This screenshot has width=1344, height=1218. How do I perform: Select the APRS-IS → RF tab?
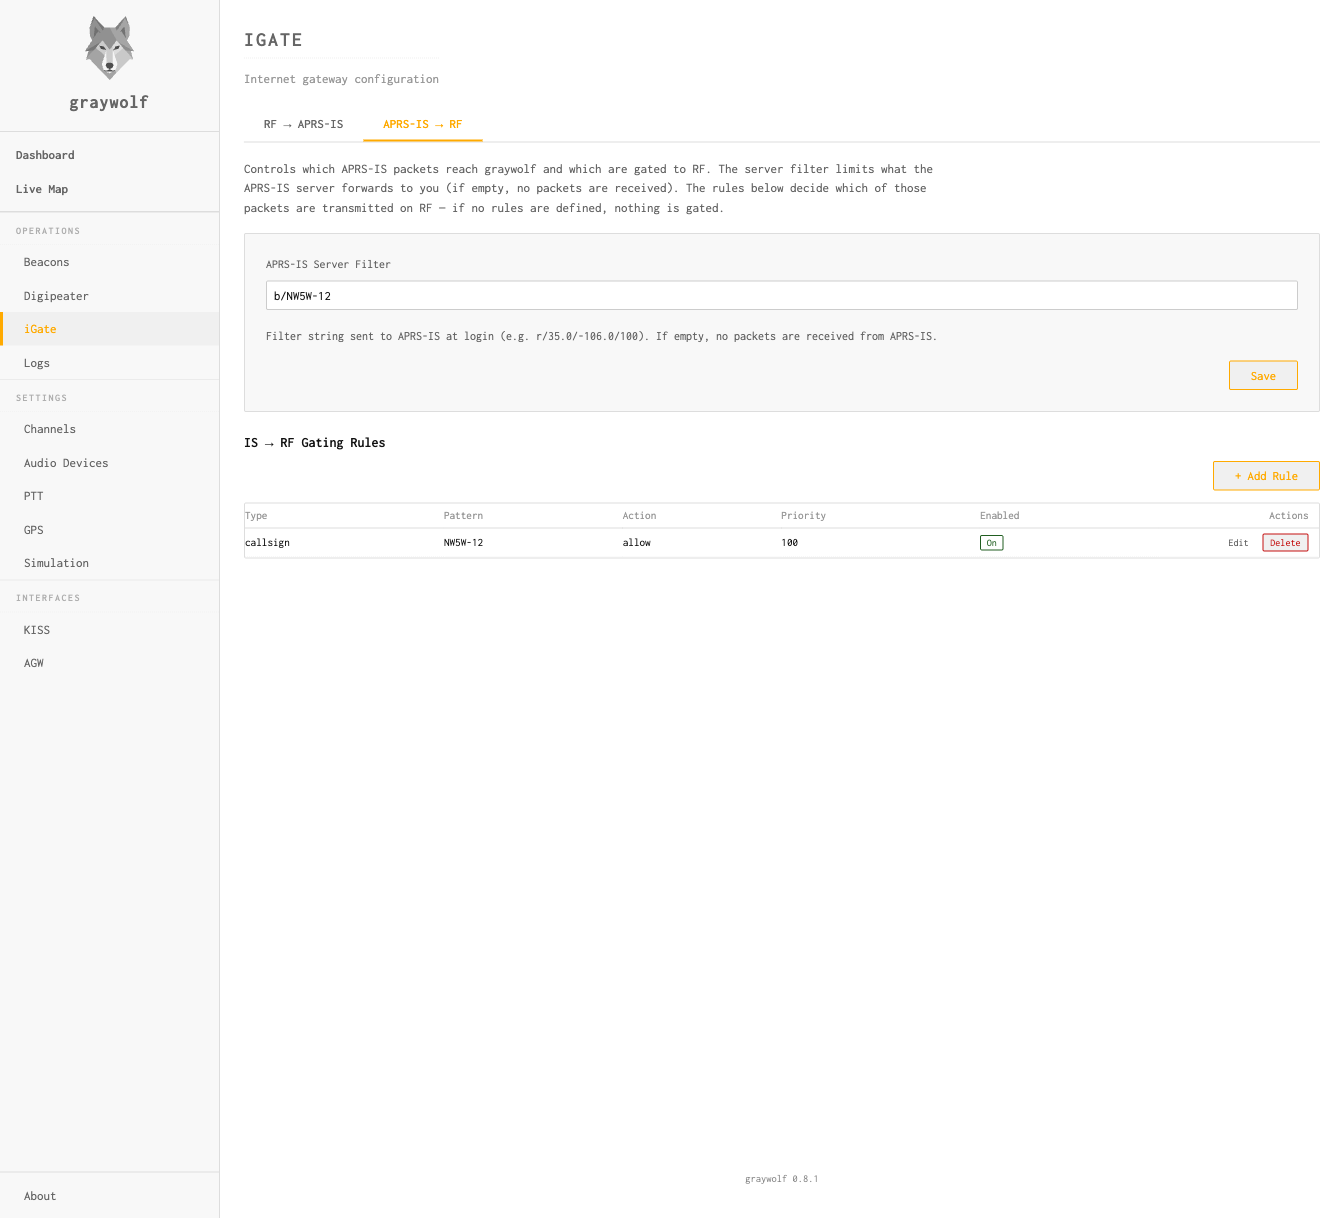click(x=422, y=124)
